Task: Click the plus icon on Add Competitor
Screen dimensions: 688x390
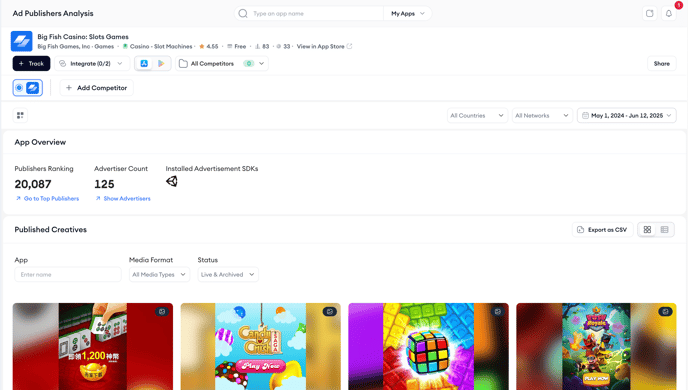Action: 69,88
